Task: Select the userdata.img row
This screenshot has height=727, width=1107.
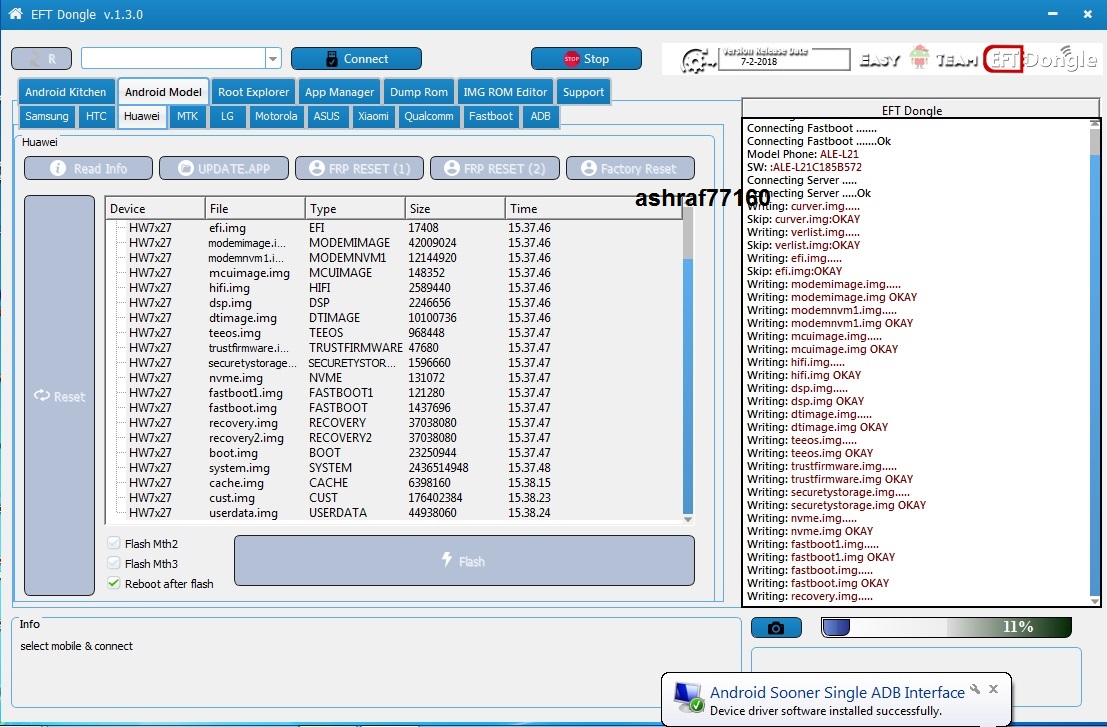Action: pos(395,512)
